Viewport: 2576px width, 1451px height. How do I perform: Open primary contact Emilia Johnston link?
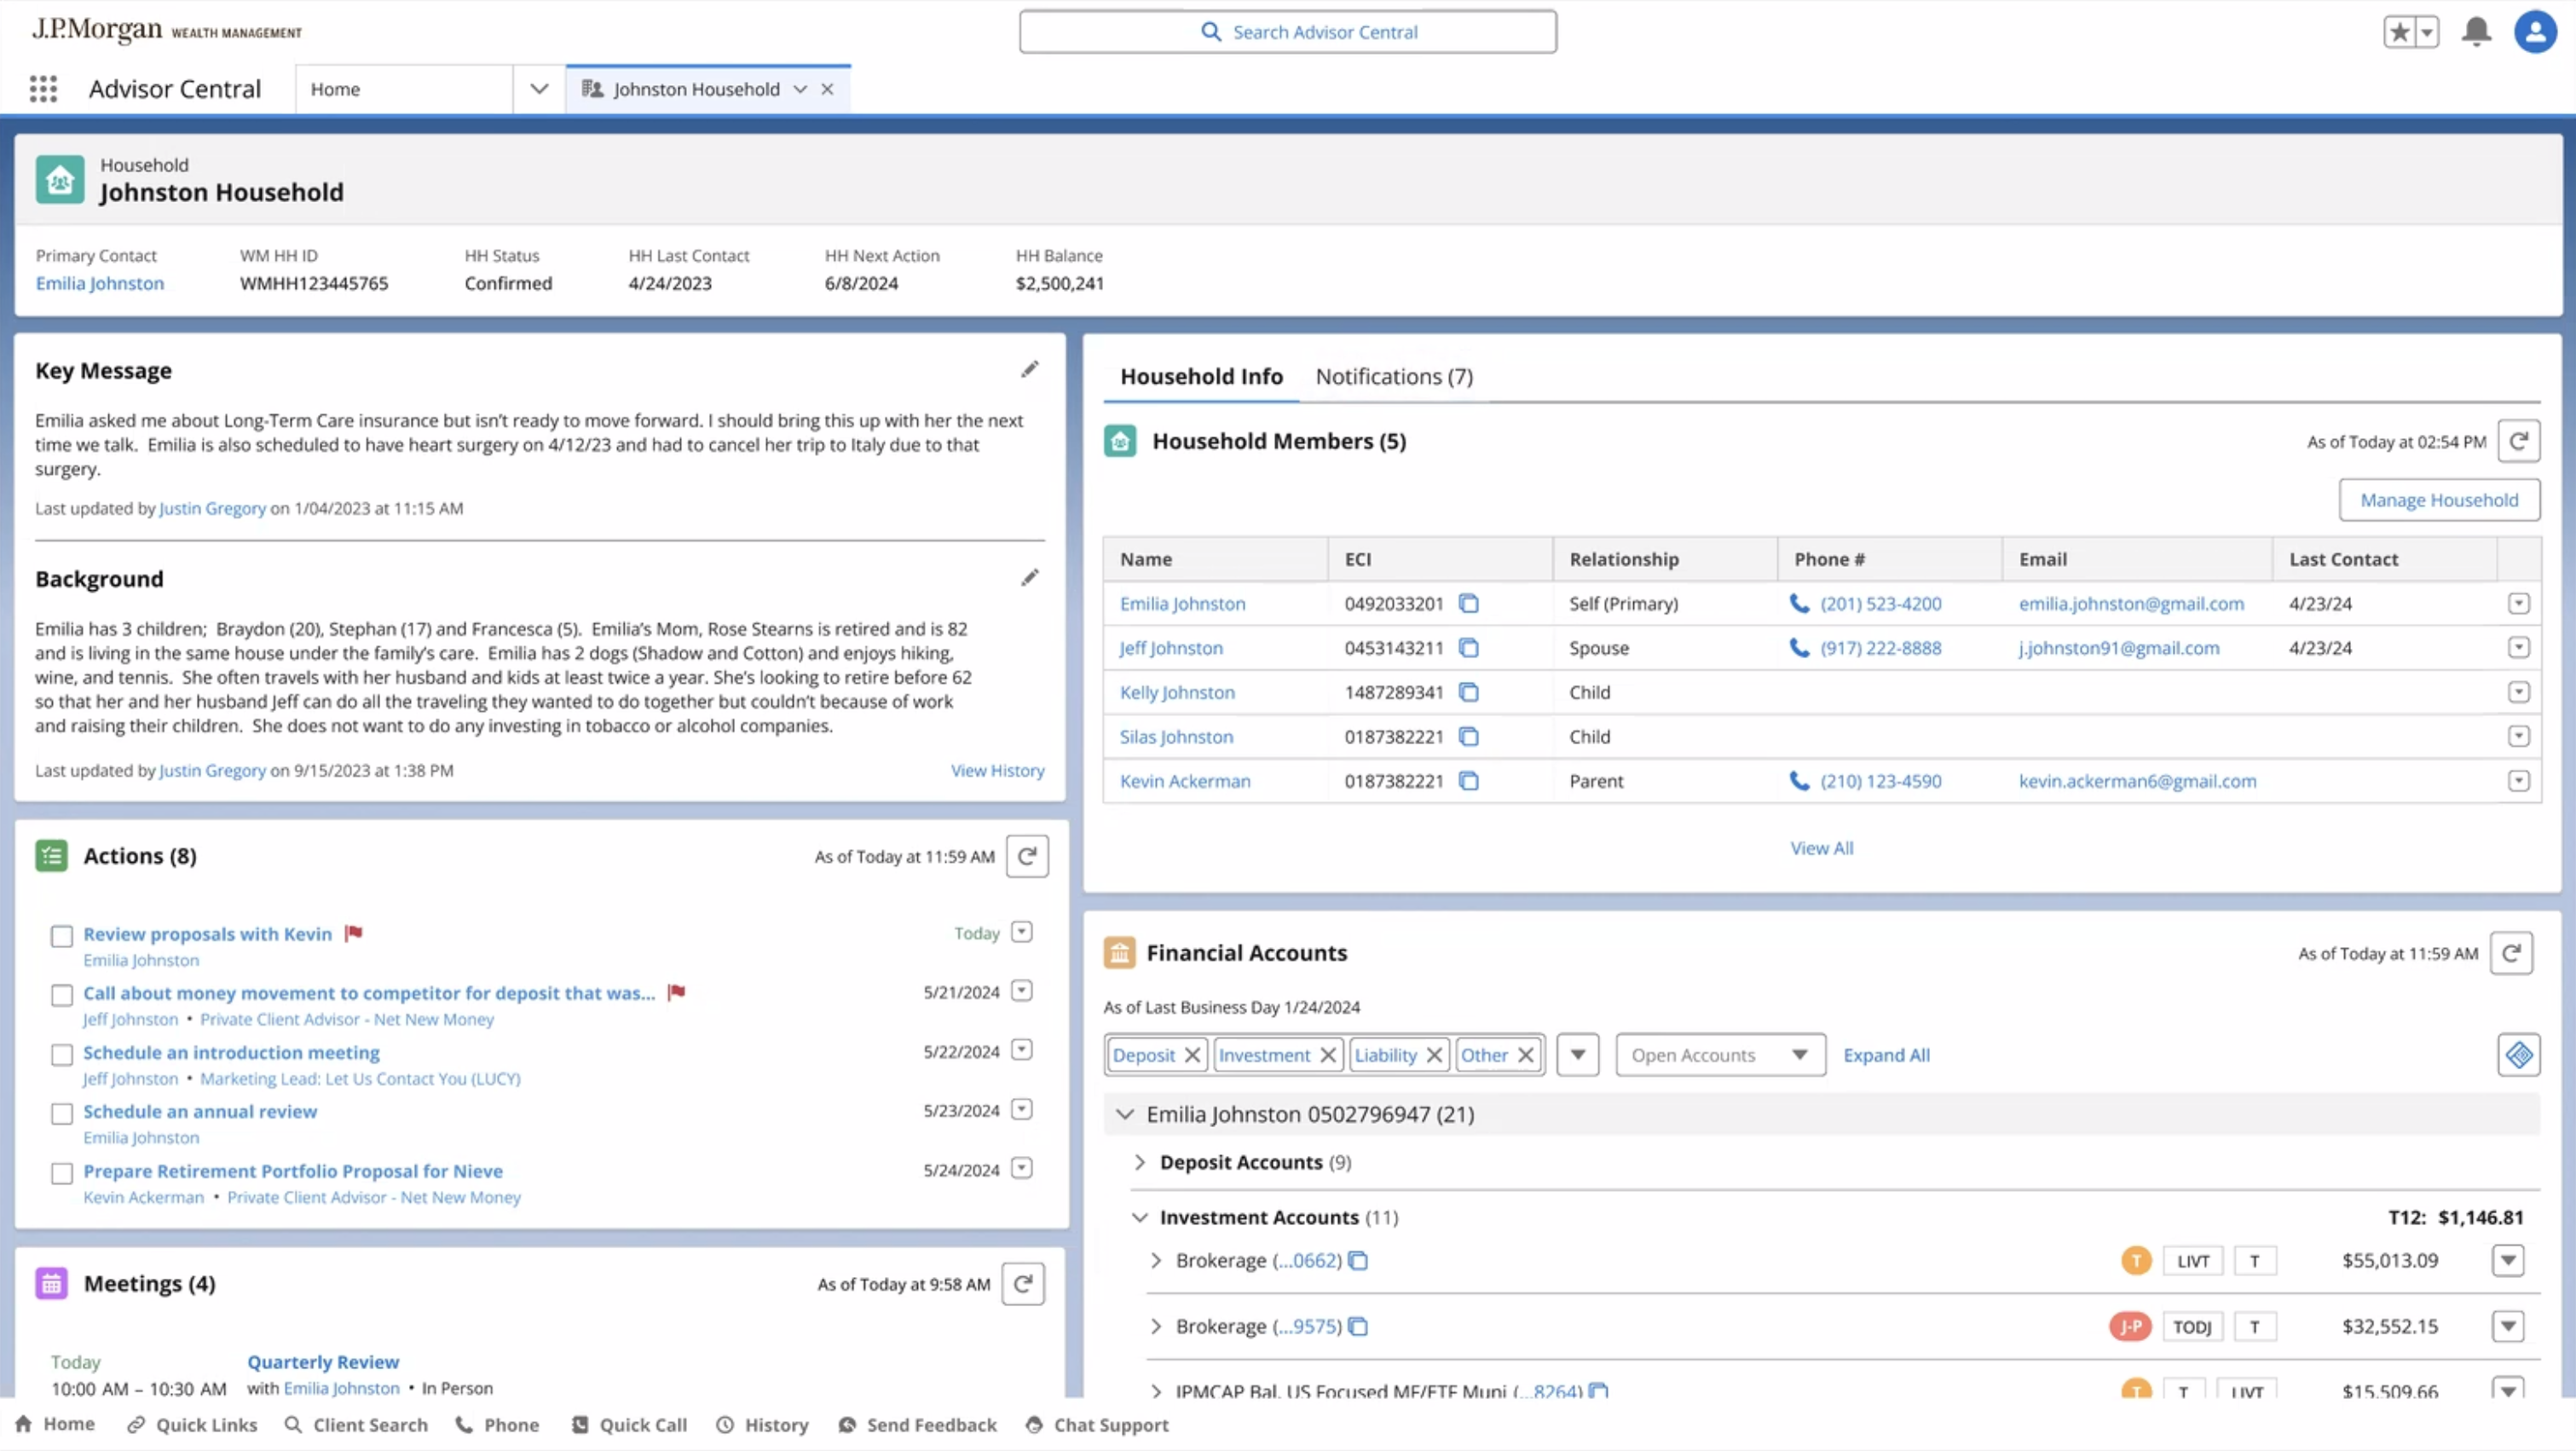pos(100,284)
